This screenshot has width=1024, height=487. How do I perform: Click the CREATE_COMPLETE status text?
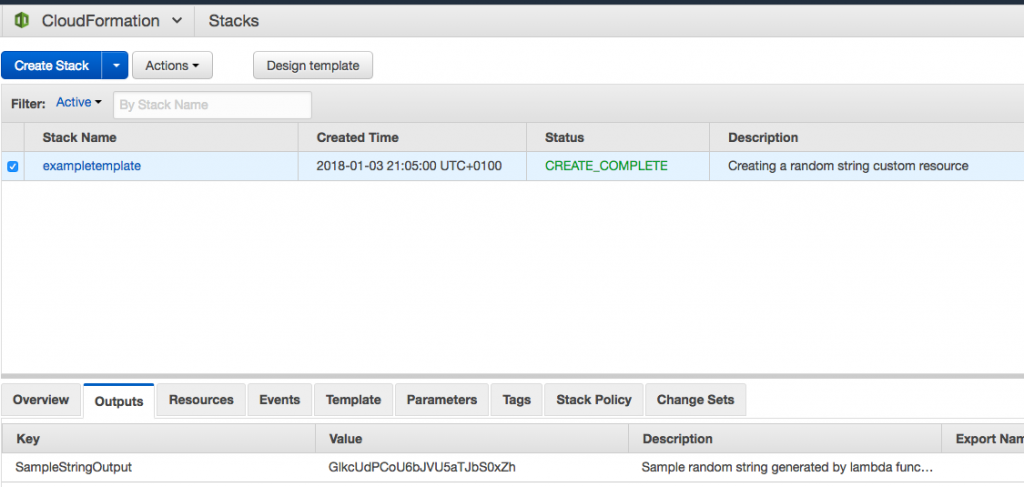(x=606, y=166)
